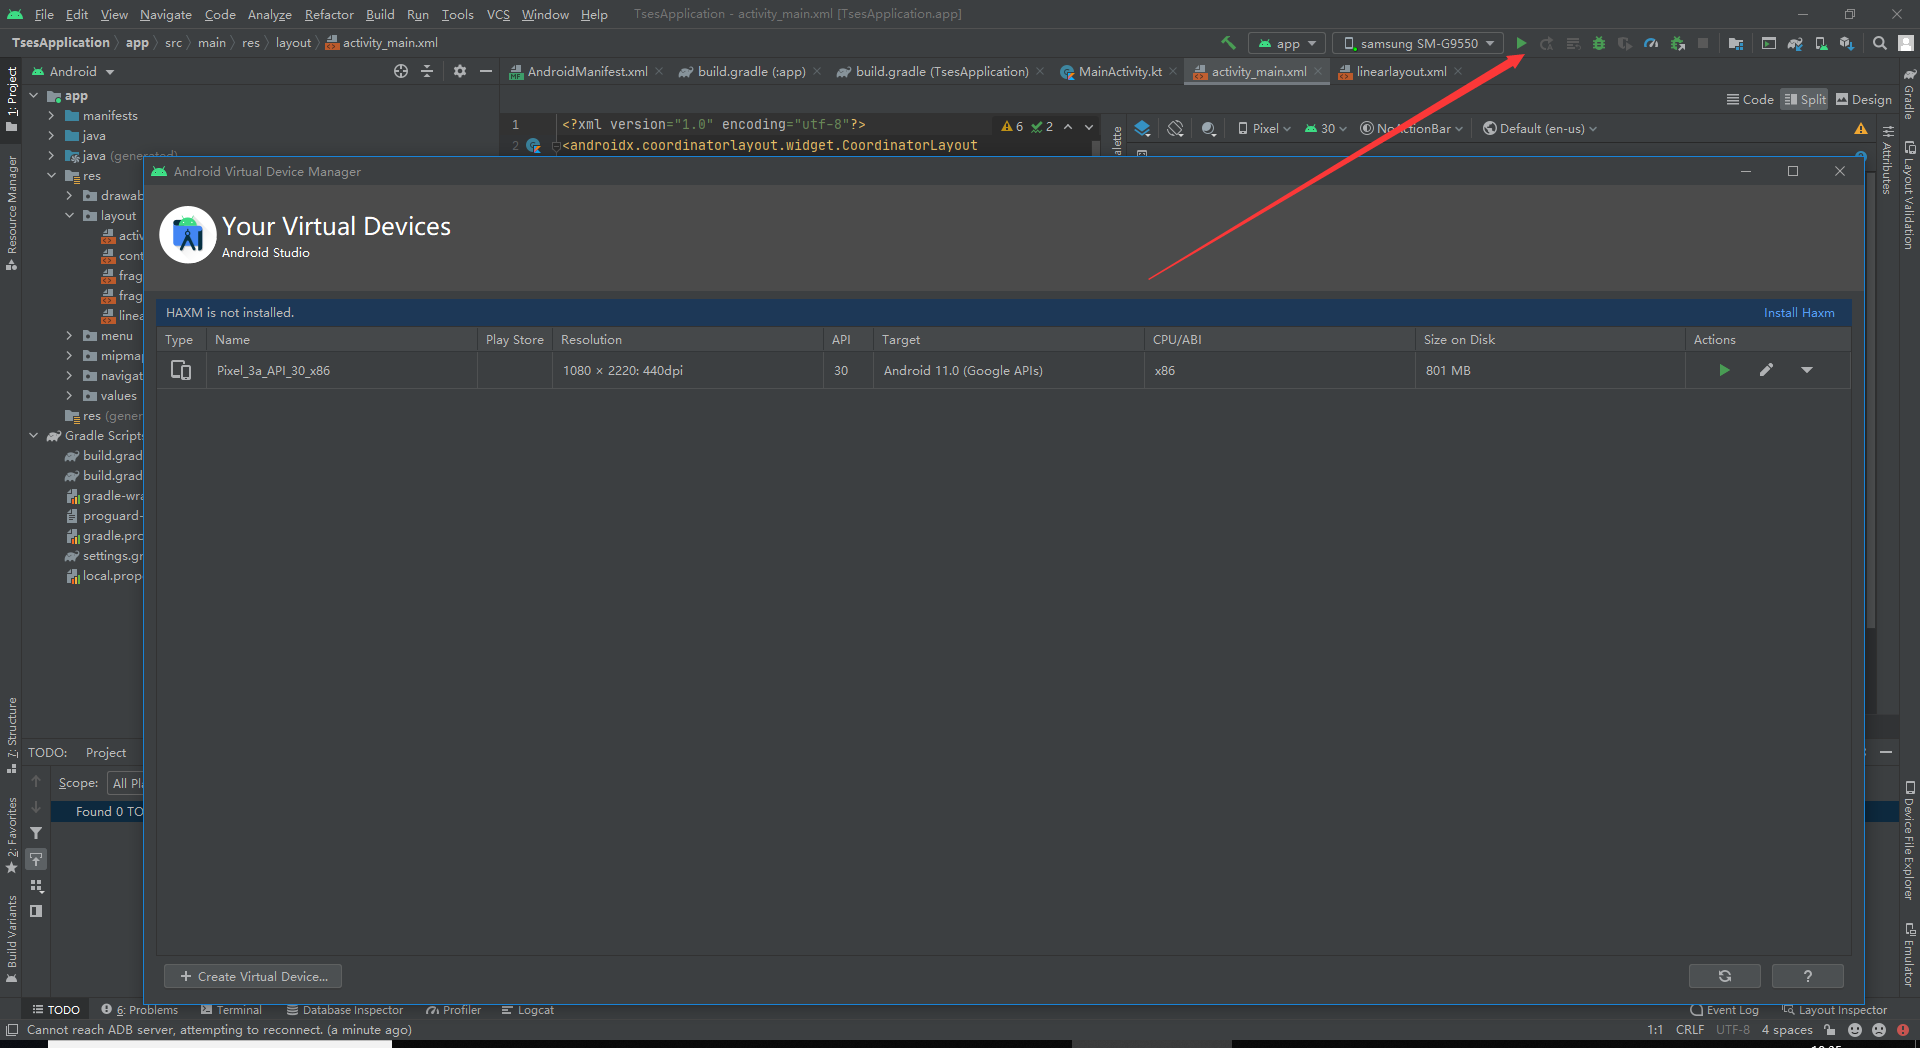1920x1048 pixels.
Task: Toggle the Resource Manager side panel
Action: [12, 213]
